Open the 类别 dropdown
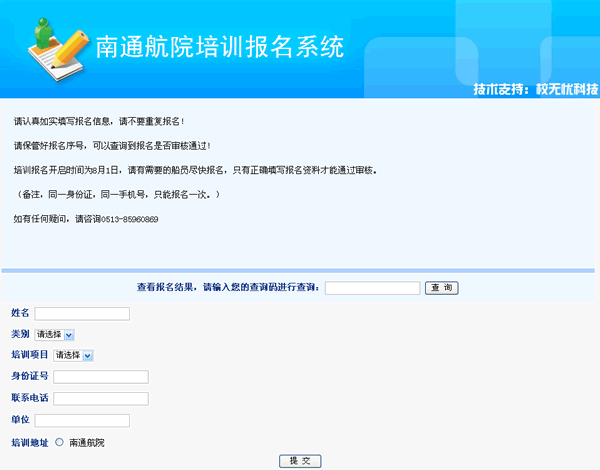The width and height of the screenshot is (600, 470). 54,335
